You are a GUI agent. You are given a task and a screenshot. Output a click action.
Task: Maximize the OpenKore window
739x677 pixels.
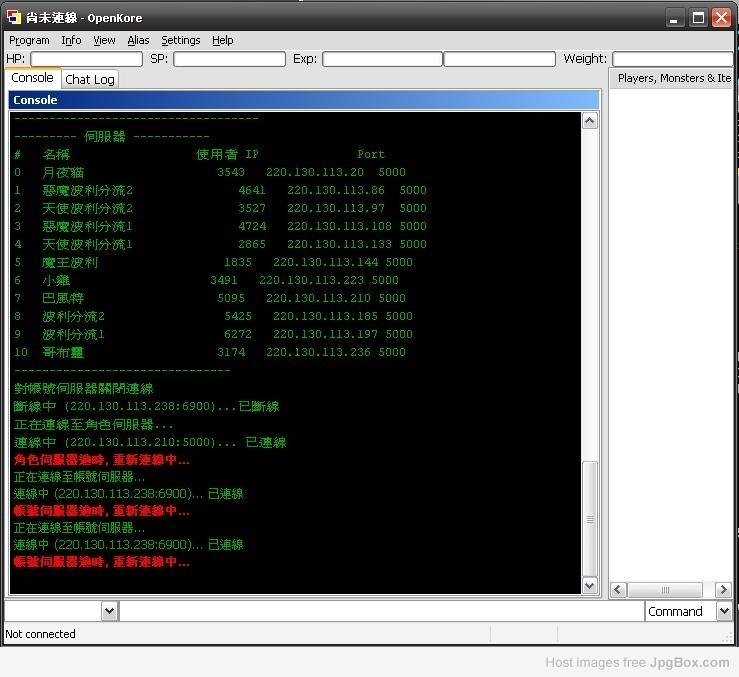pos(698,18)
